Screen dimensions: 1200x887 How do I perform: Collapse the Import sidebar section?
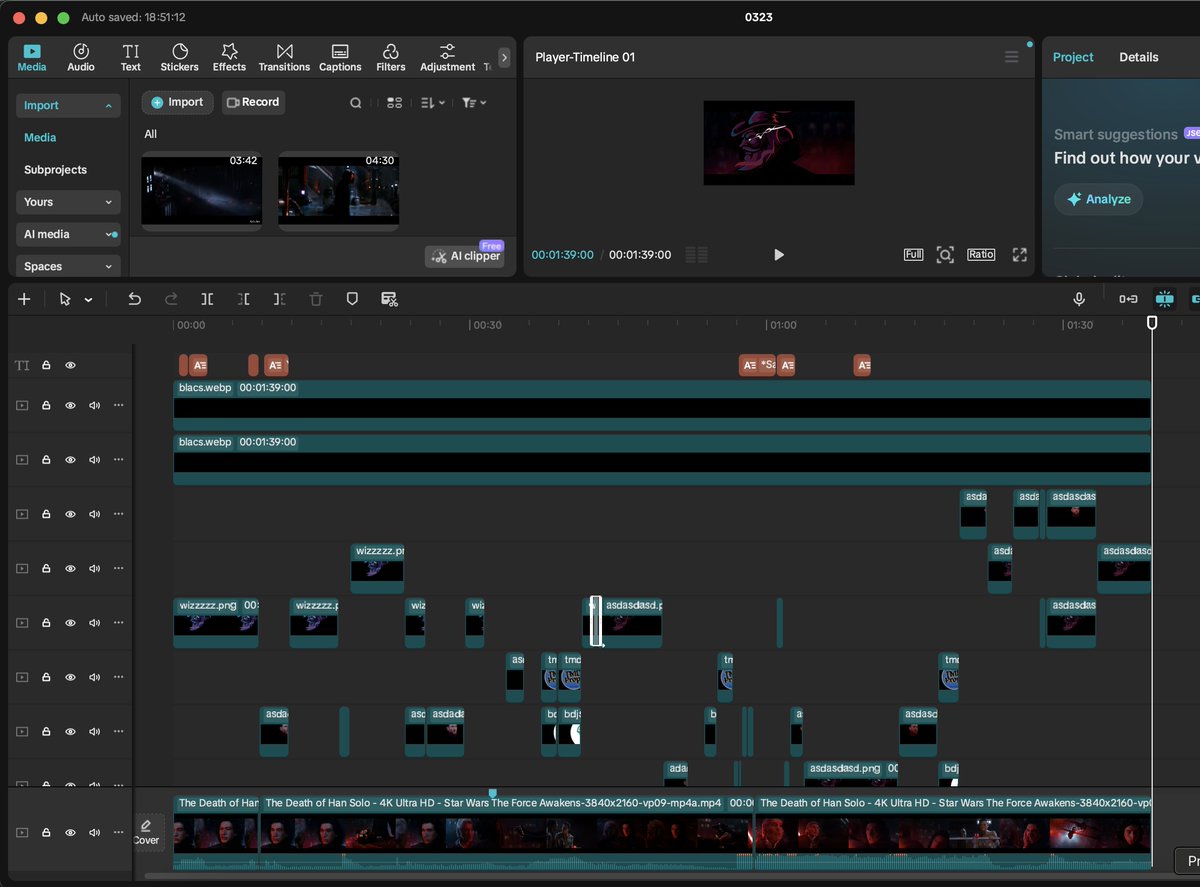point(68,105)
